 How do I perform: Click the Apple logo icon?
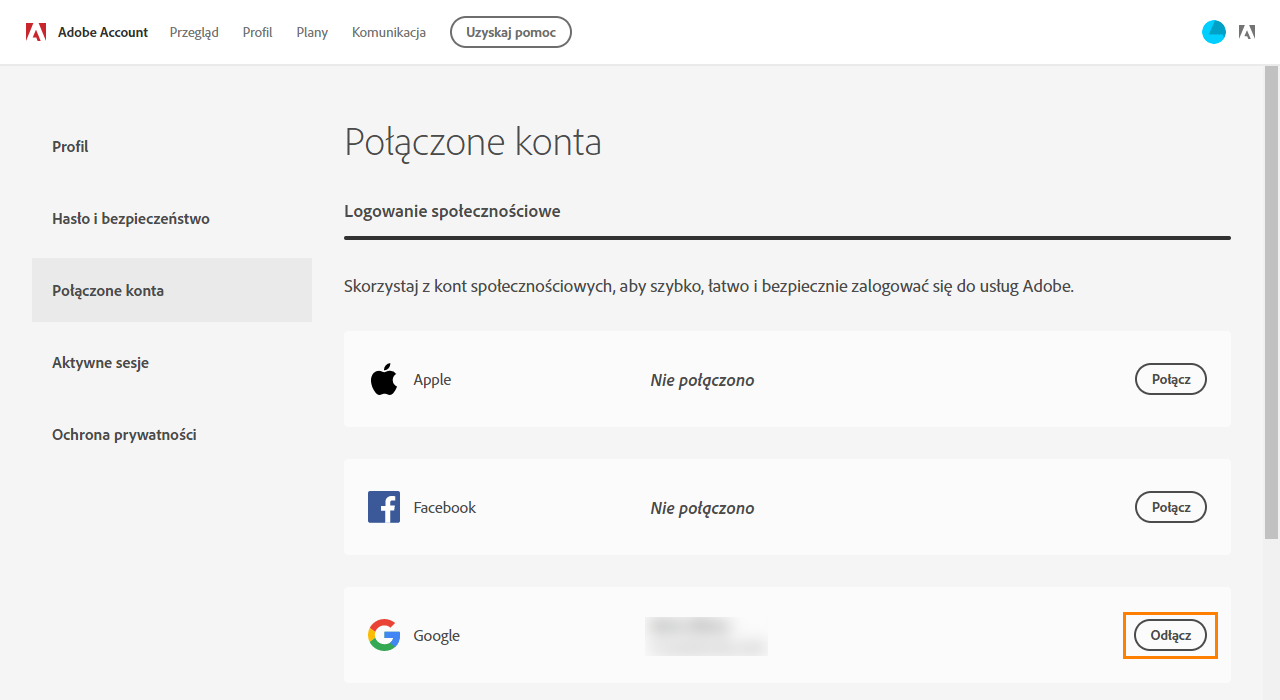pos(384,378)
